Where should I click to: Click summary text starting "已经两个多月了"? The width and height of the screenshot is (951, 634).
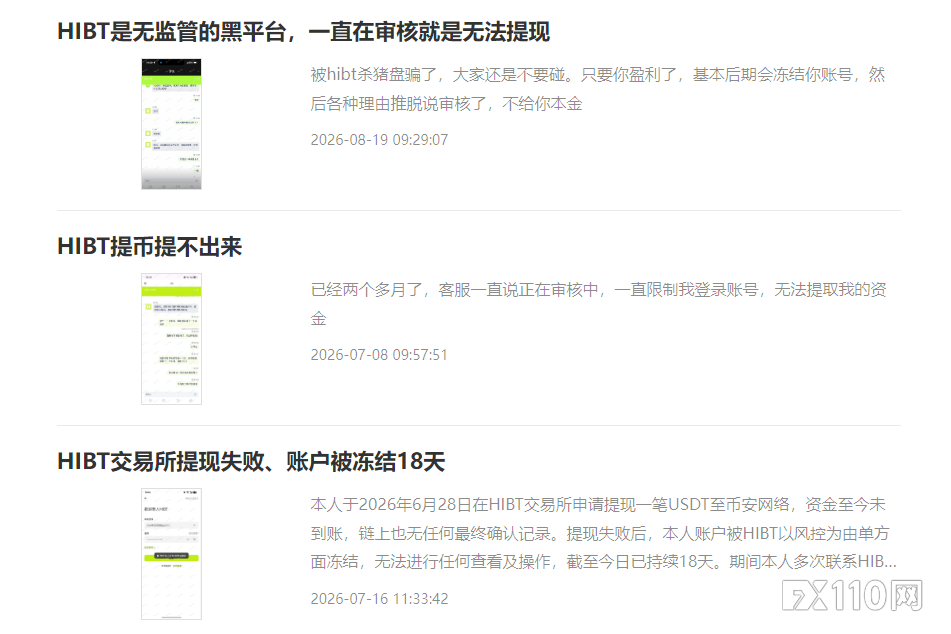(599, 304)
